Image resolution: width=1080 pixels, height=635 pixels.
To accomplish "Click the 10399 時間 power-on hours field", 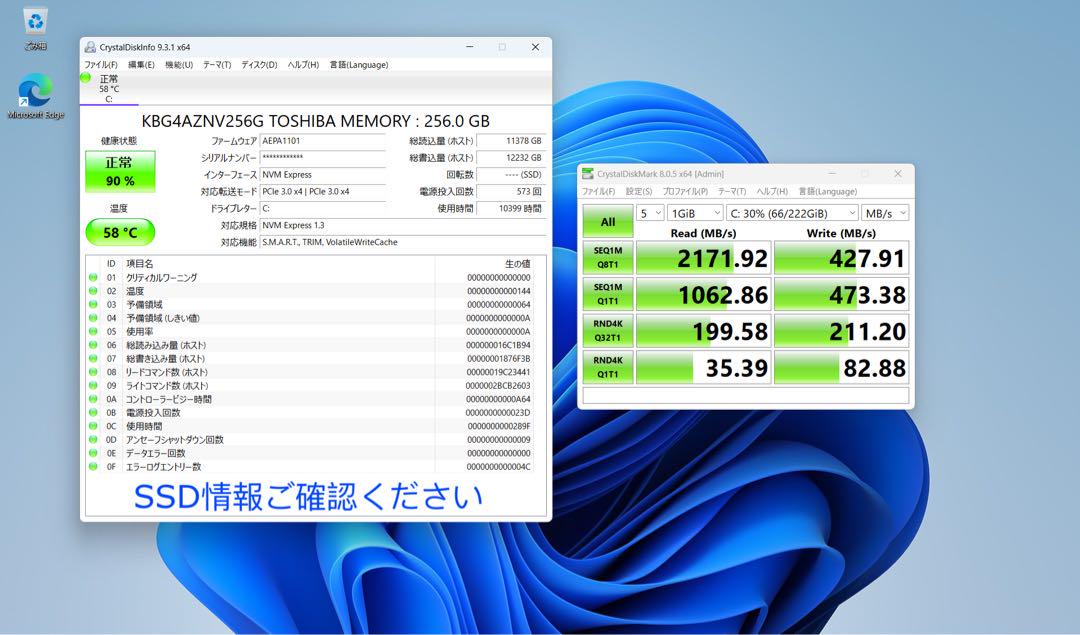I will tap(510, 209).
